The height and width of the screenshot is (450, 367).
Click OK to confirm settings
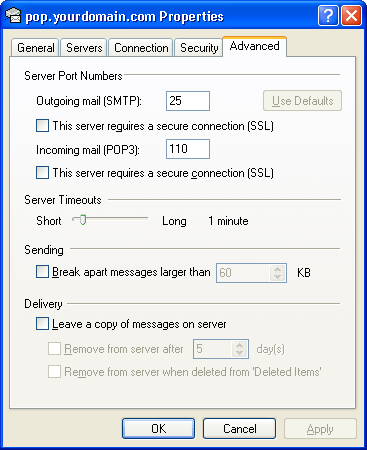pyautogui.click(x=158, y=429)
